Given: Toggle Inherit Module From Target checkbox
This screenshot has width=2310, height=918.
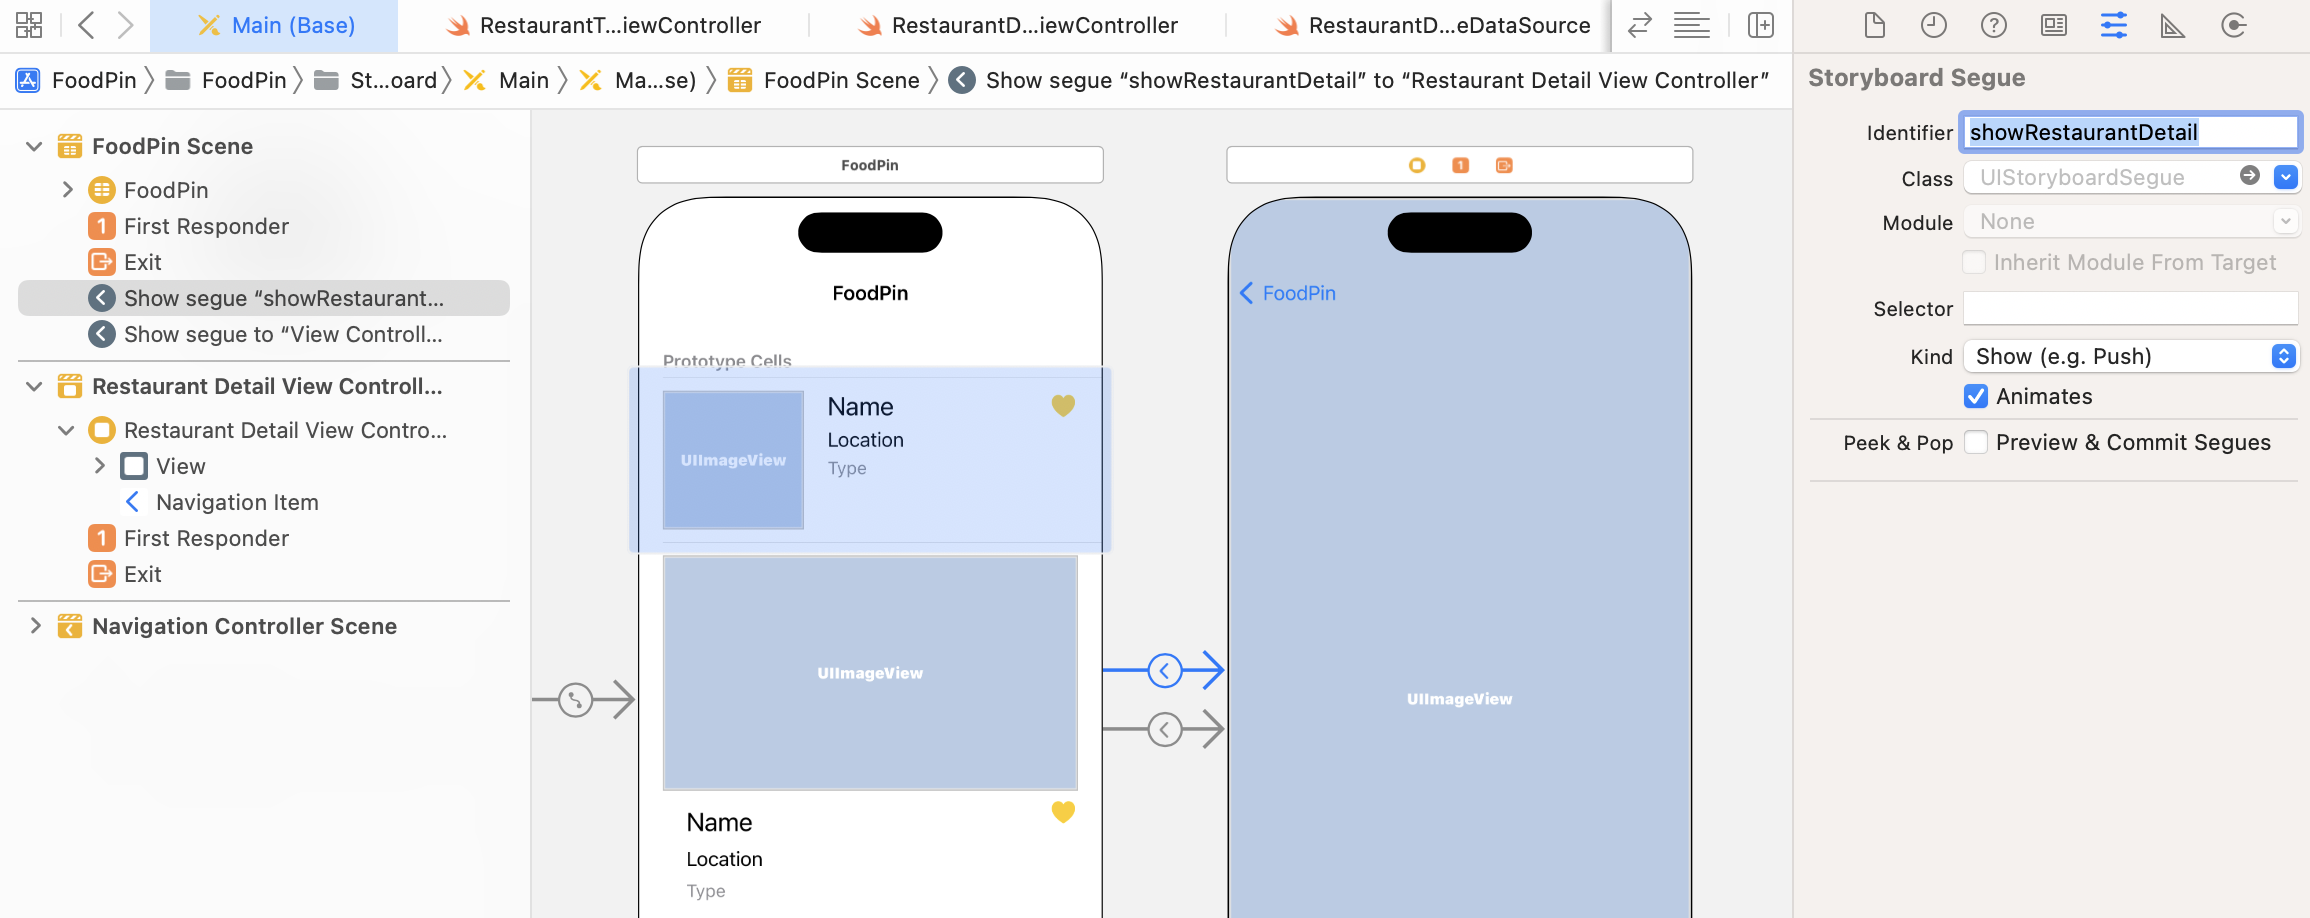Looking at the screenshot, I should pyautogui.click(x=1973, y=263).
